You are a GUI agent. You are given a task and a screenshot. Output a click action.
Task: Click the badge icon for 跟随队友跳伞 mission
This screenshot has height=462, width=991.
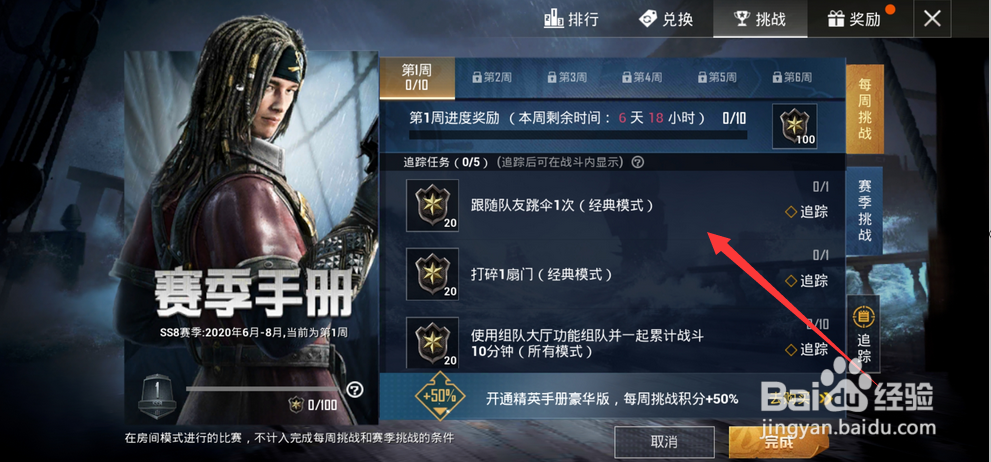click(x=432, y=205)
